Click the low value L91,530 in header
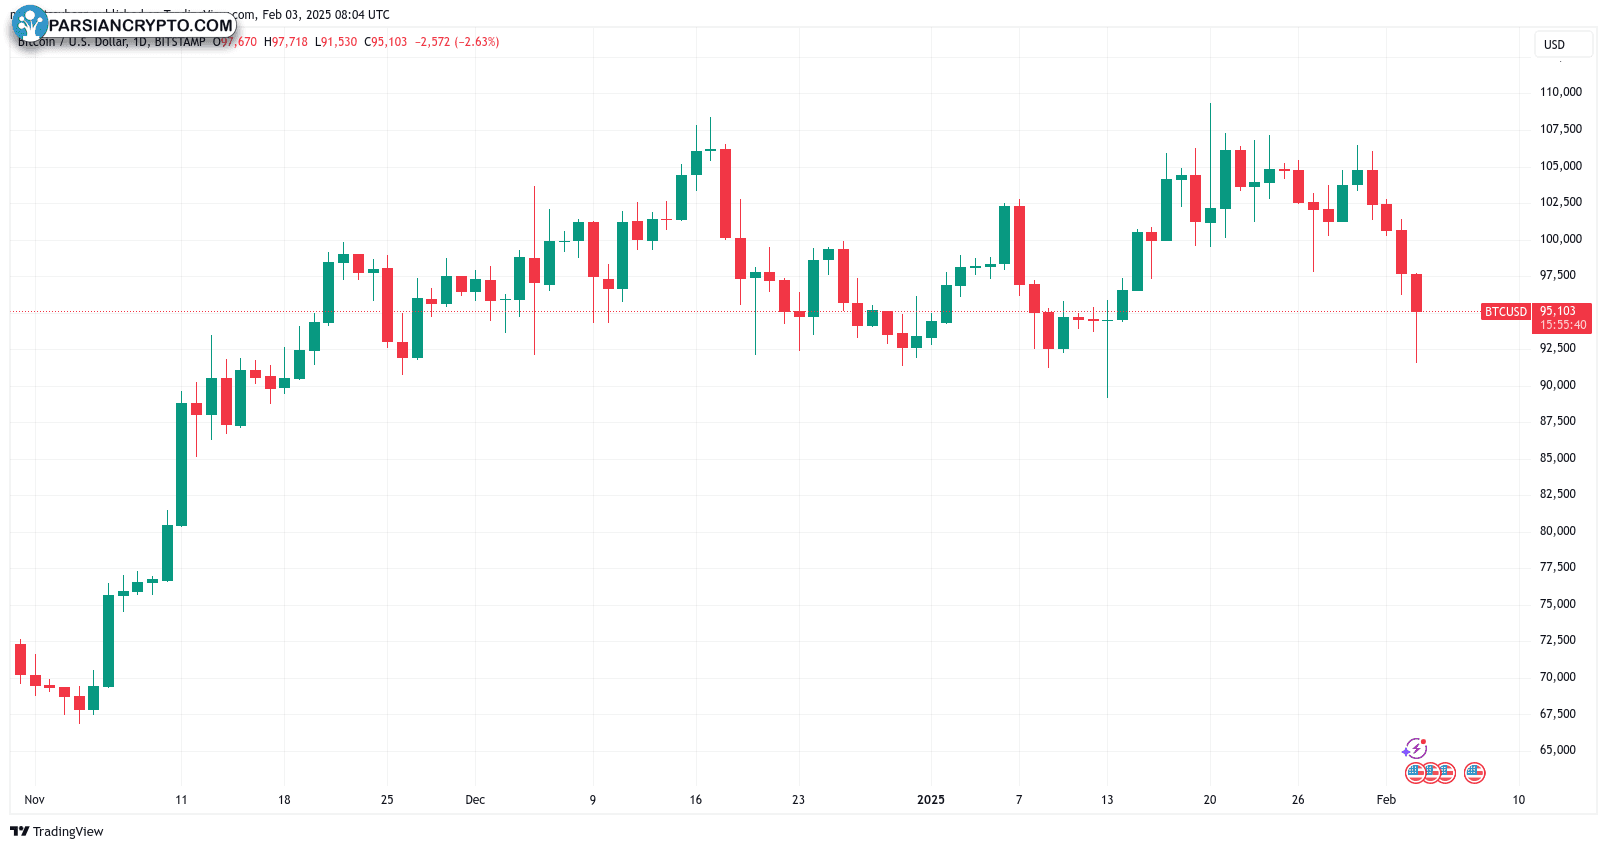Viewport: 1607px width, 849px height. (x=336, y=42)
